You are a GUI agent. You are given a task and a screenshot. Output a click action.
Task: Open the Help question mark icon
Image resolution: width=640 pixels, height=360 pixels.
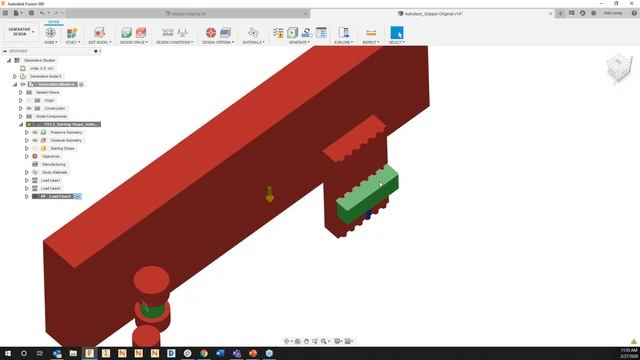tap(634, 13)
